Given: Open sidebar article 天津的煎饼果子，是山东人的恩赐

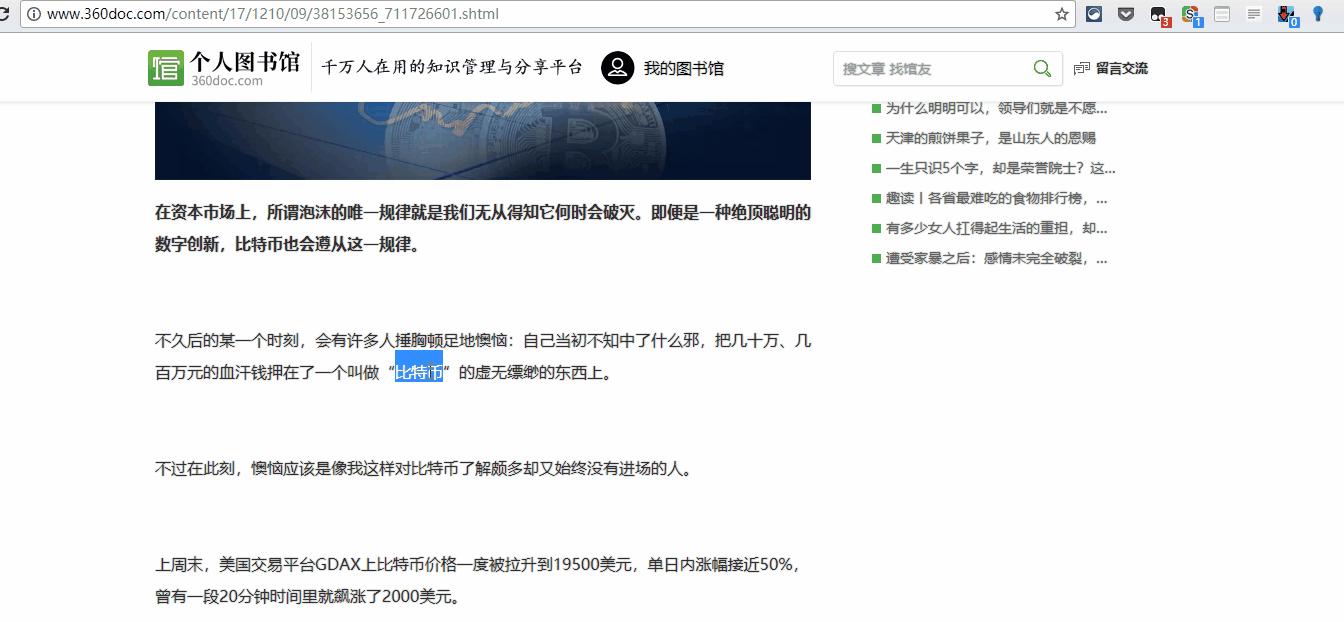Looking at the screenshot, I should pyautogui.click(x=990, y=138).
